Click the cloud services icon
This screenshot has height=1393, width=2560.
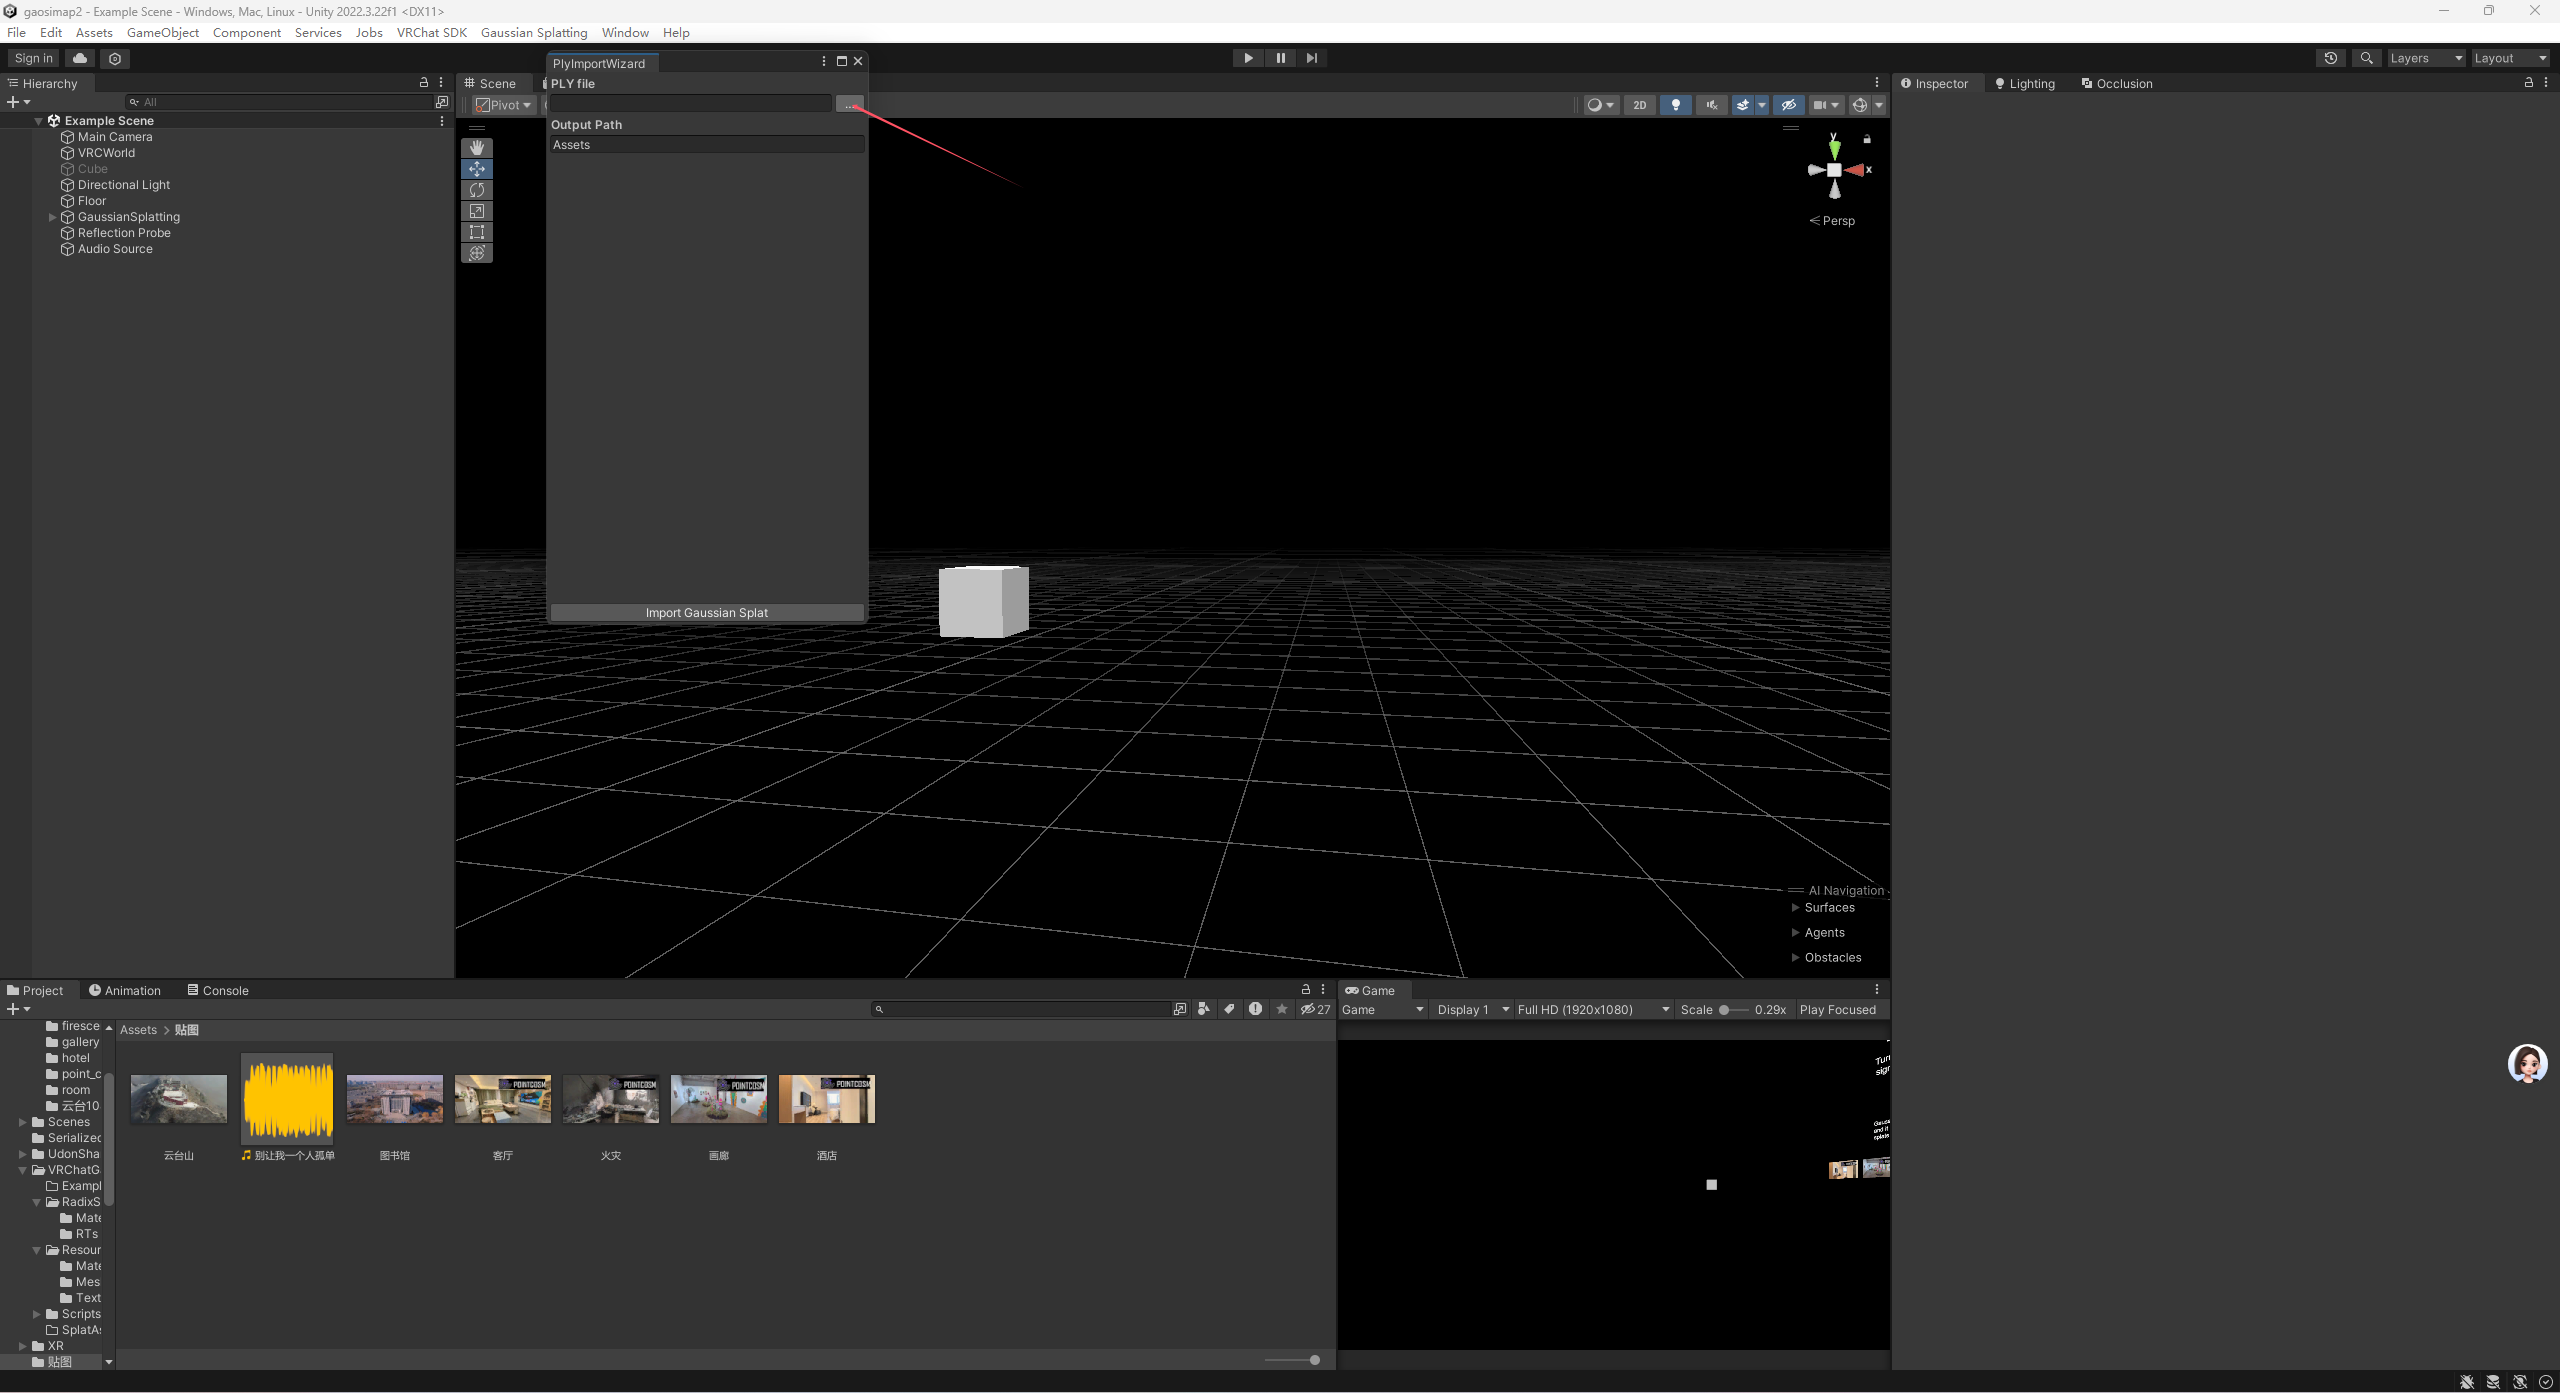[x=80, y=58]
